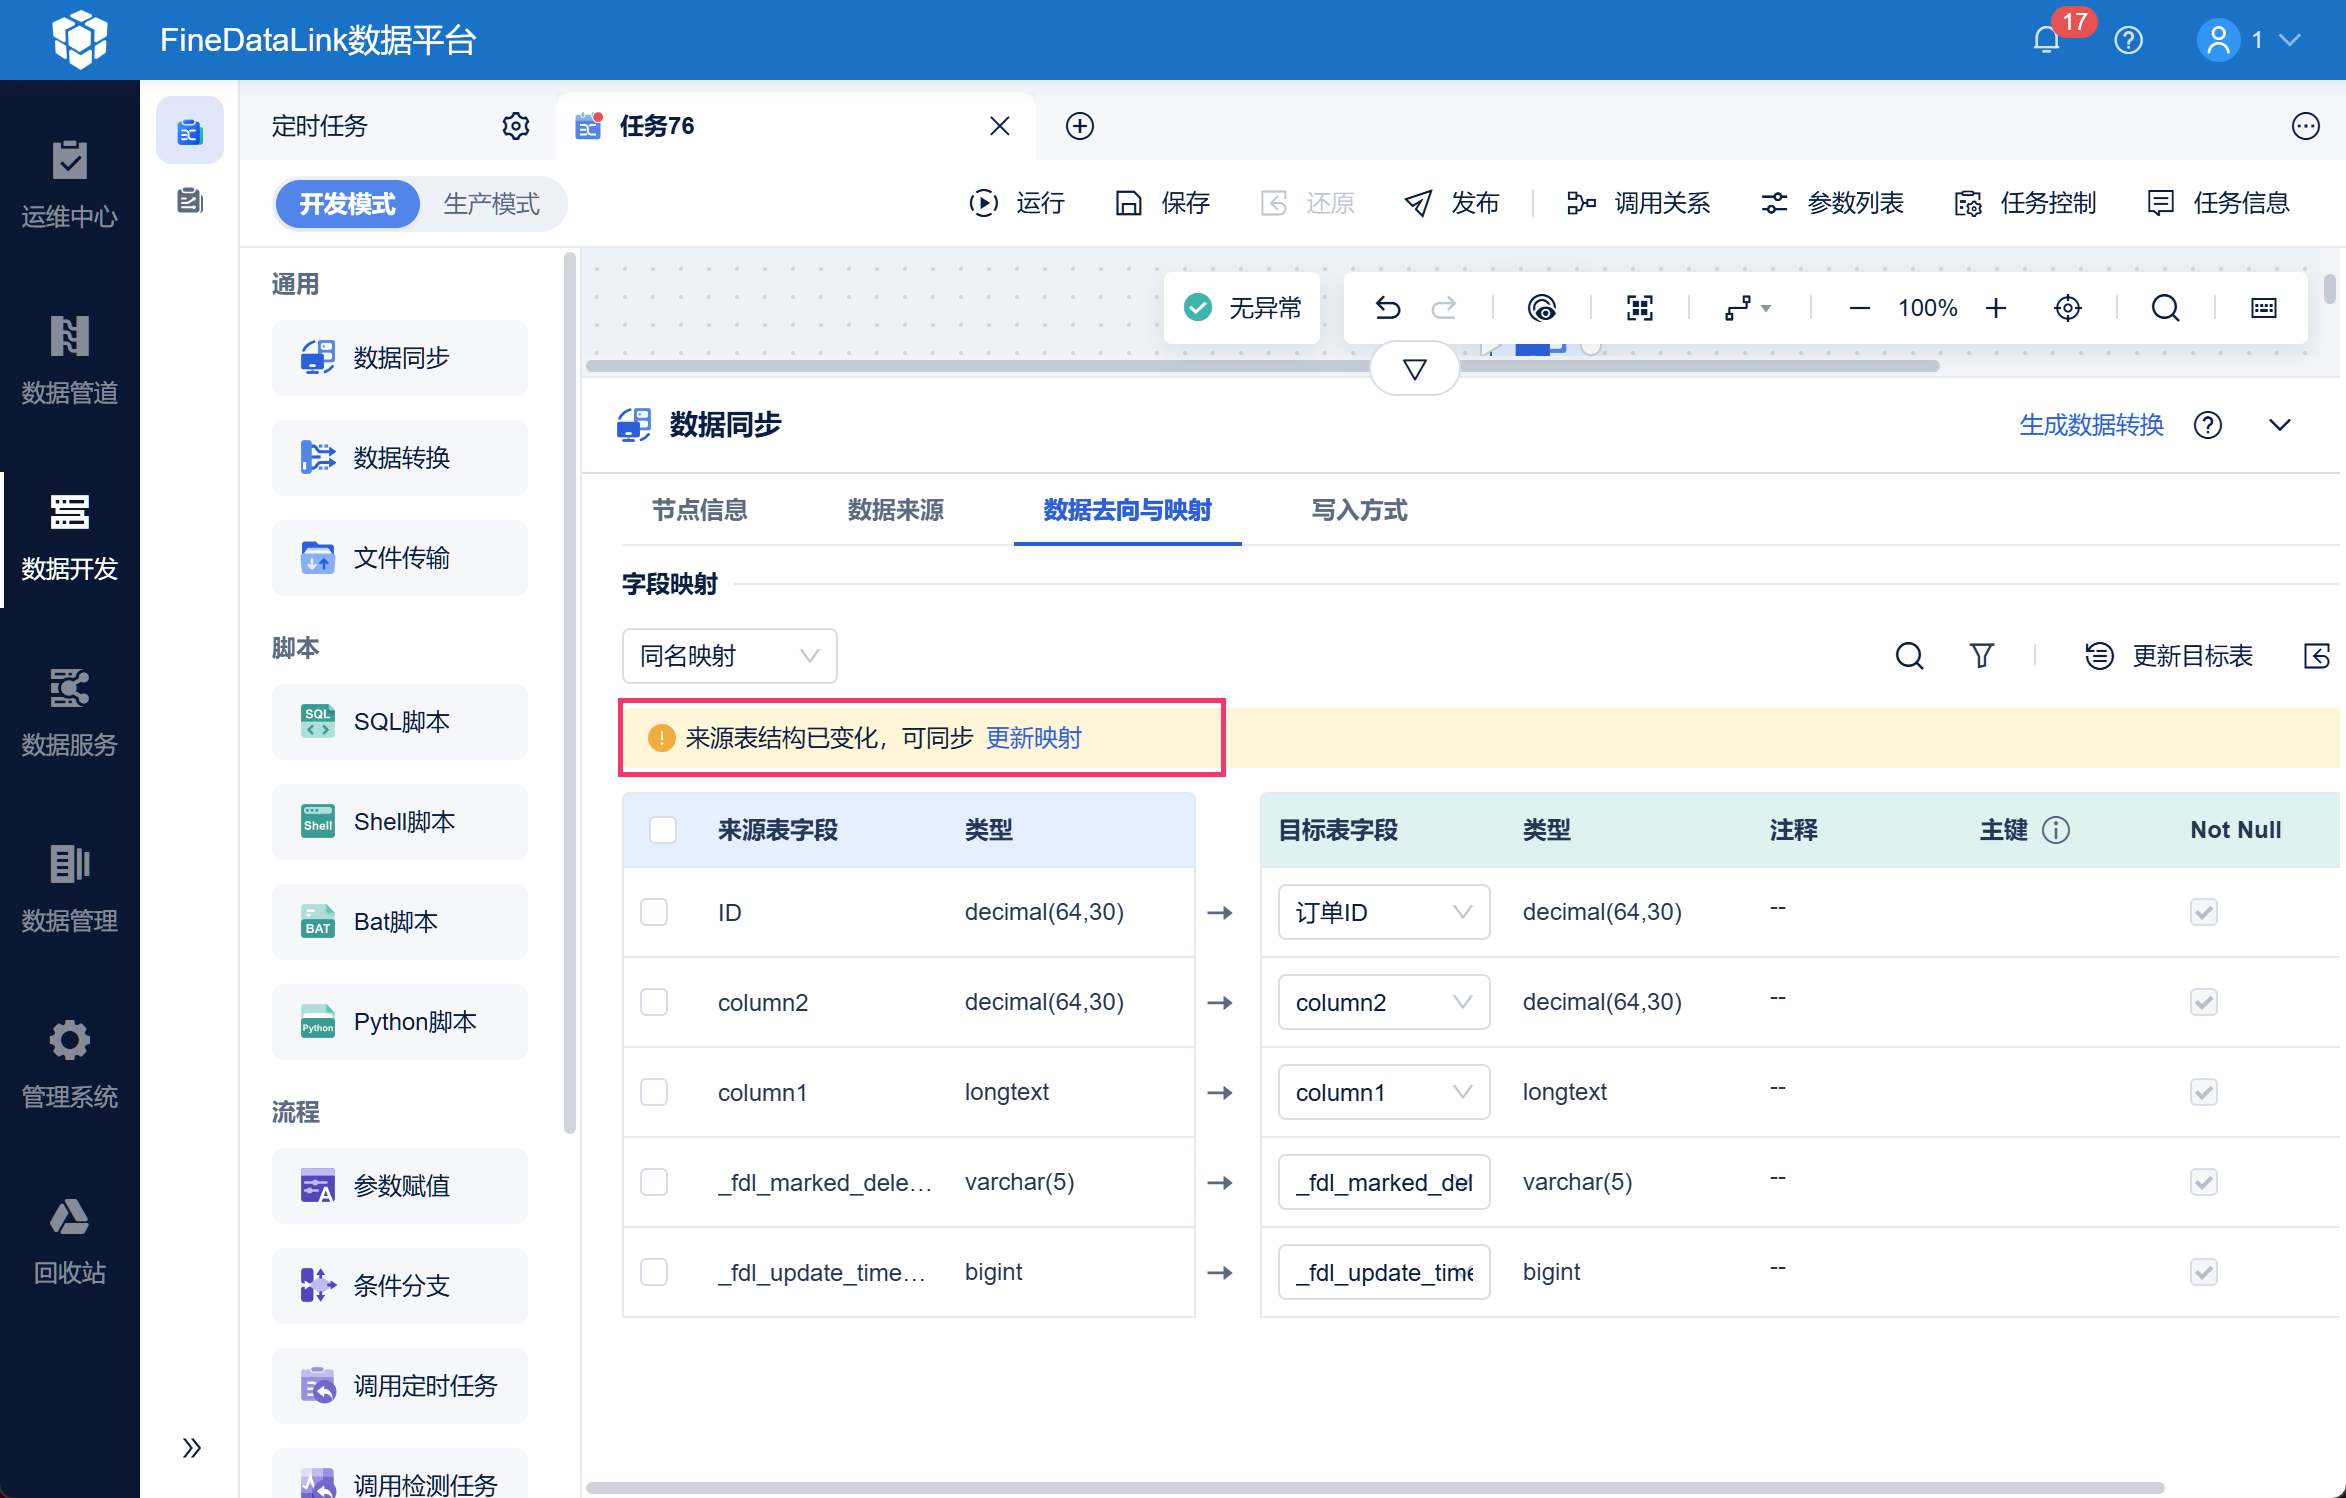Locate the node on canvas
Screen dimensions: 2346x1498
pyautogui.click(x=2068, y=308)
